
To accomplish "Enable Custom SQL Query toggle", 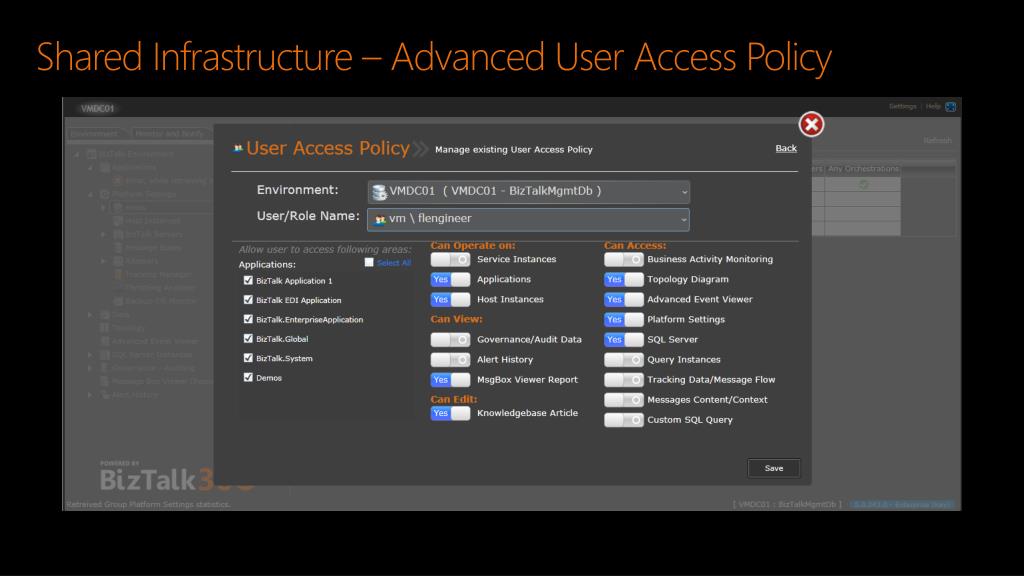I will point(624,420).
